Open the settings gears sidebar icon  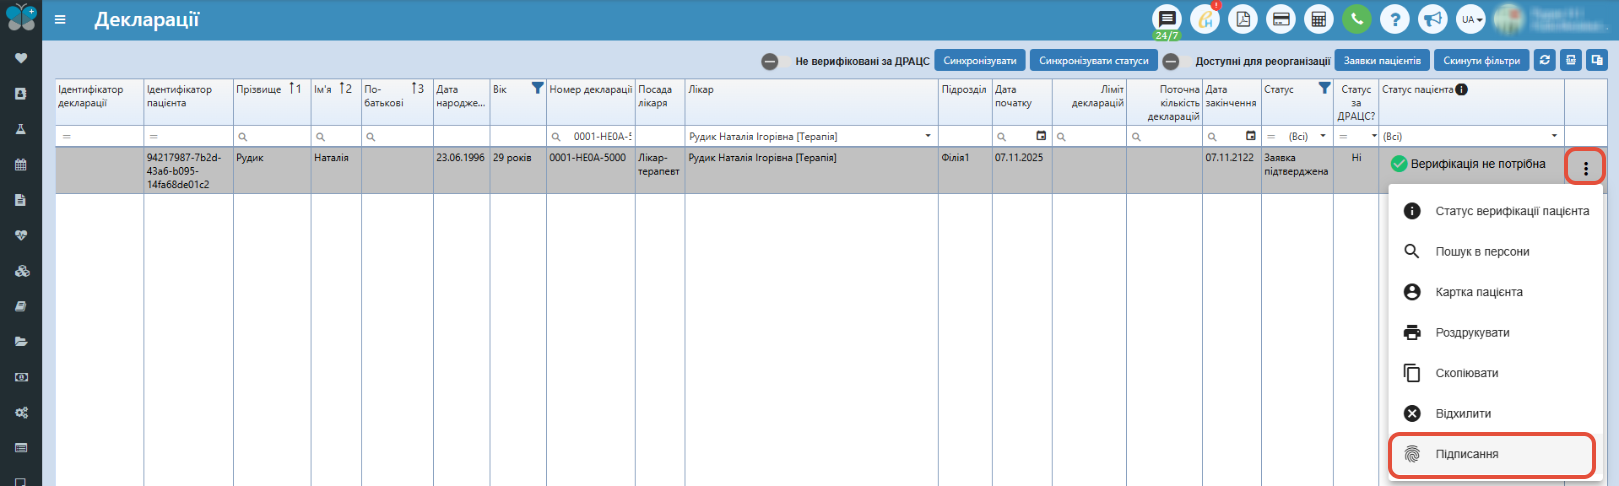[x=21, y=413]
